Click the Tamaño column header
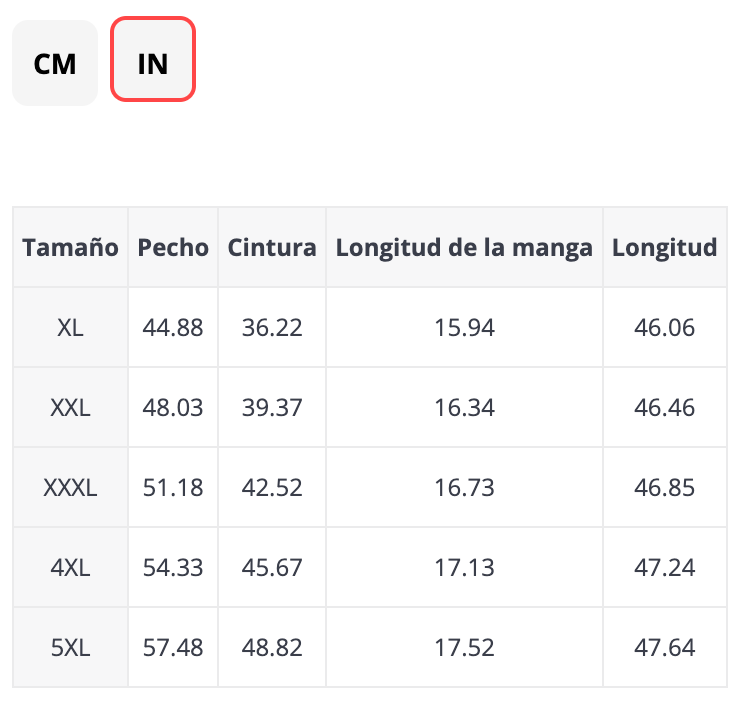The height and width of the screenshot is (712, 756). 70,247
